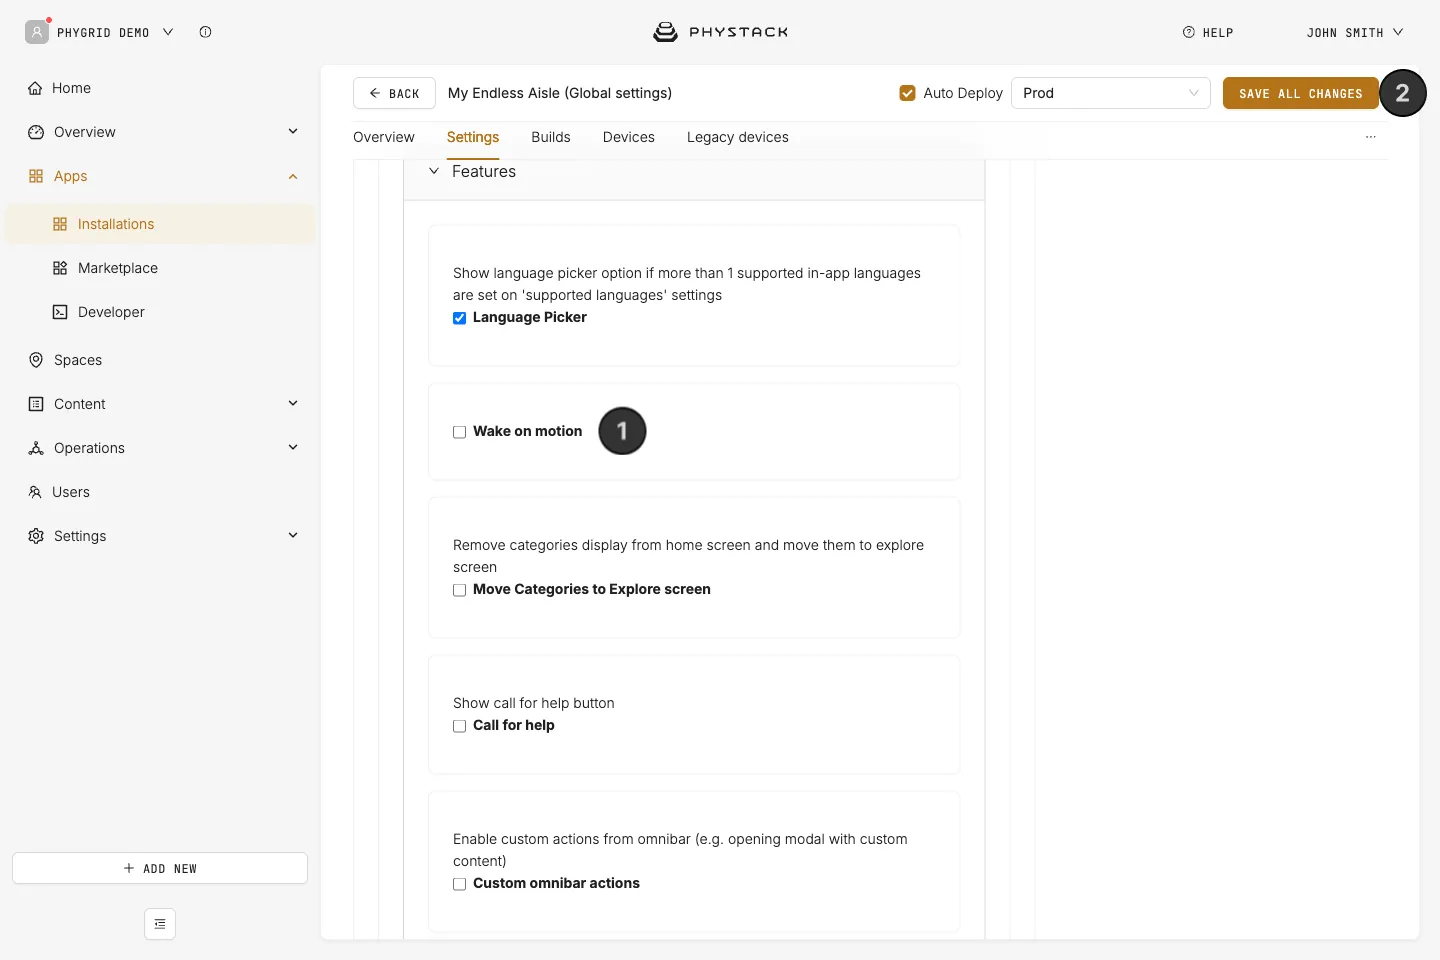Click the Apps grid icon in sidebar
1440x960 pixels.
point(36,176)
